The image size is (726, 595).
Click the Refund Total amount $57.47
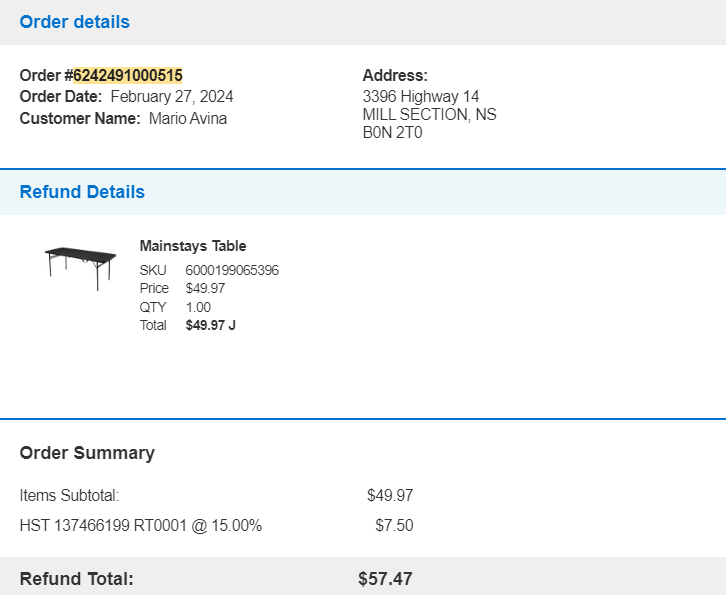coord(385,579)
